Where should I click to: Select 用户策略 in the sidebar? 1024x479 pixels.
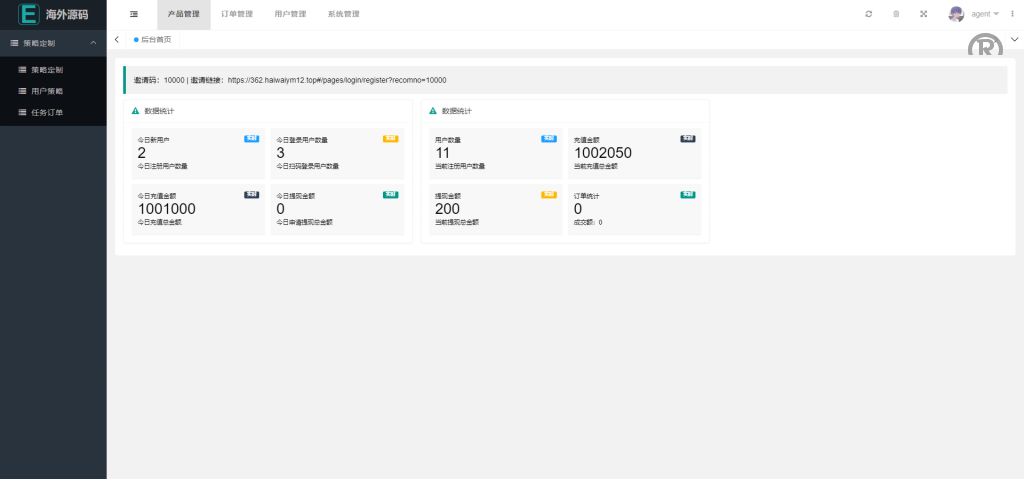point(47,91)
